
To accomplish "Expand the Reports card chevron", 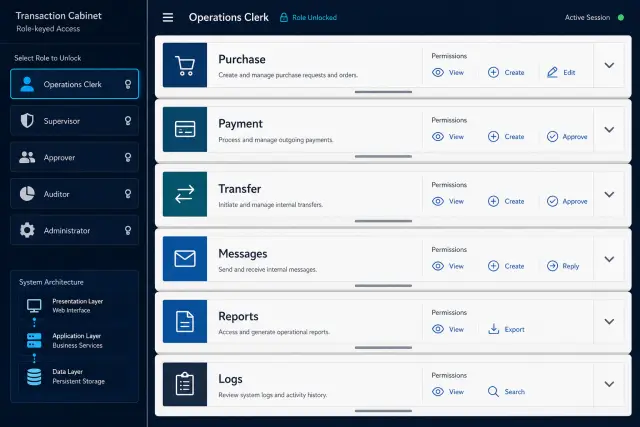I will pos(609,322).
